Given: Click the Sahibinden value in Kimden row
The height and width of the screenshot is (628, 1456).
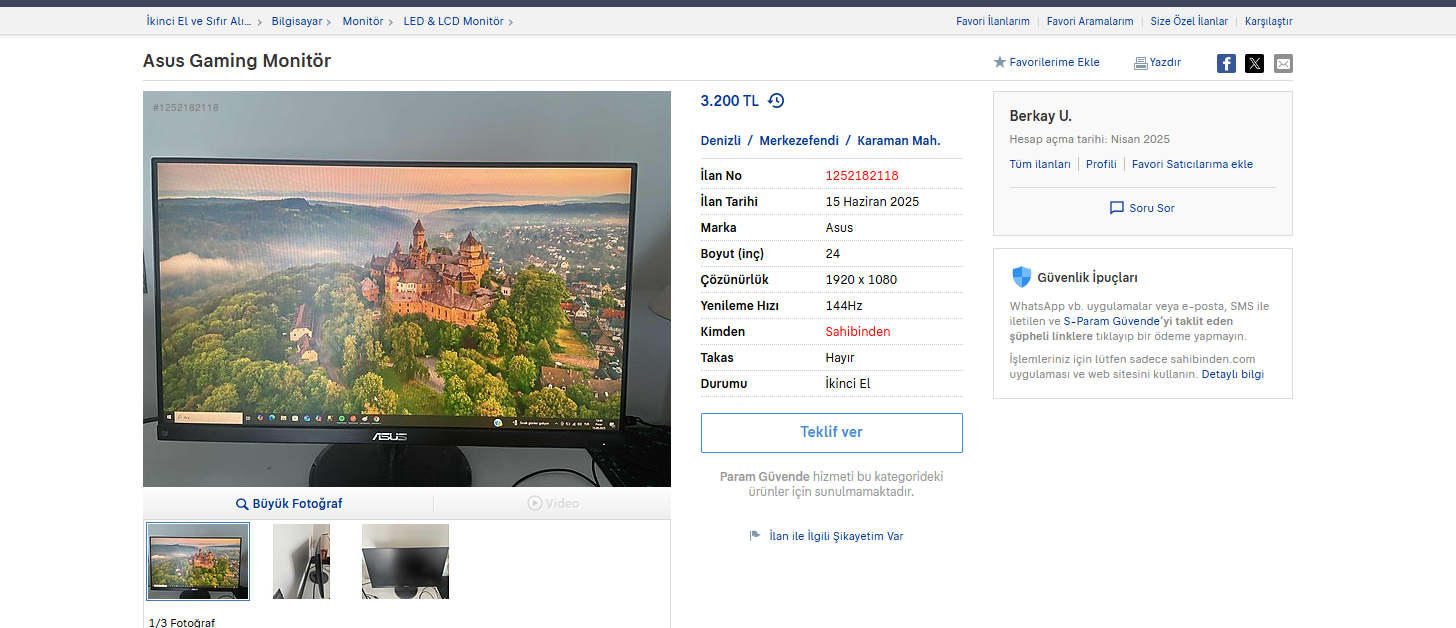Looking at the screenshot, I should pos(857,331).
